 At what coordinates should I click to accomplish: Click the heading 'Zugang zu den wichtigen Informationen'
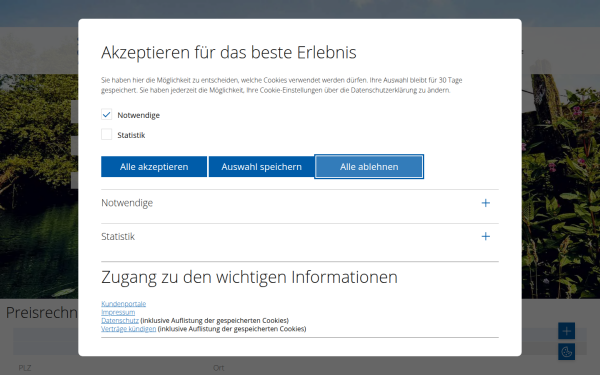point(249,277)
